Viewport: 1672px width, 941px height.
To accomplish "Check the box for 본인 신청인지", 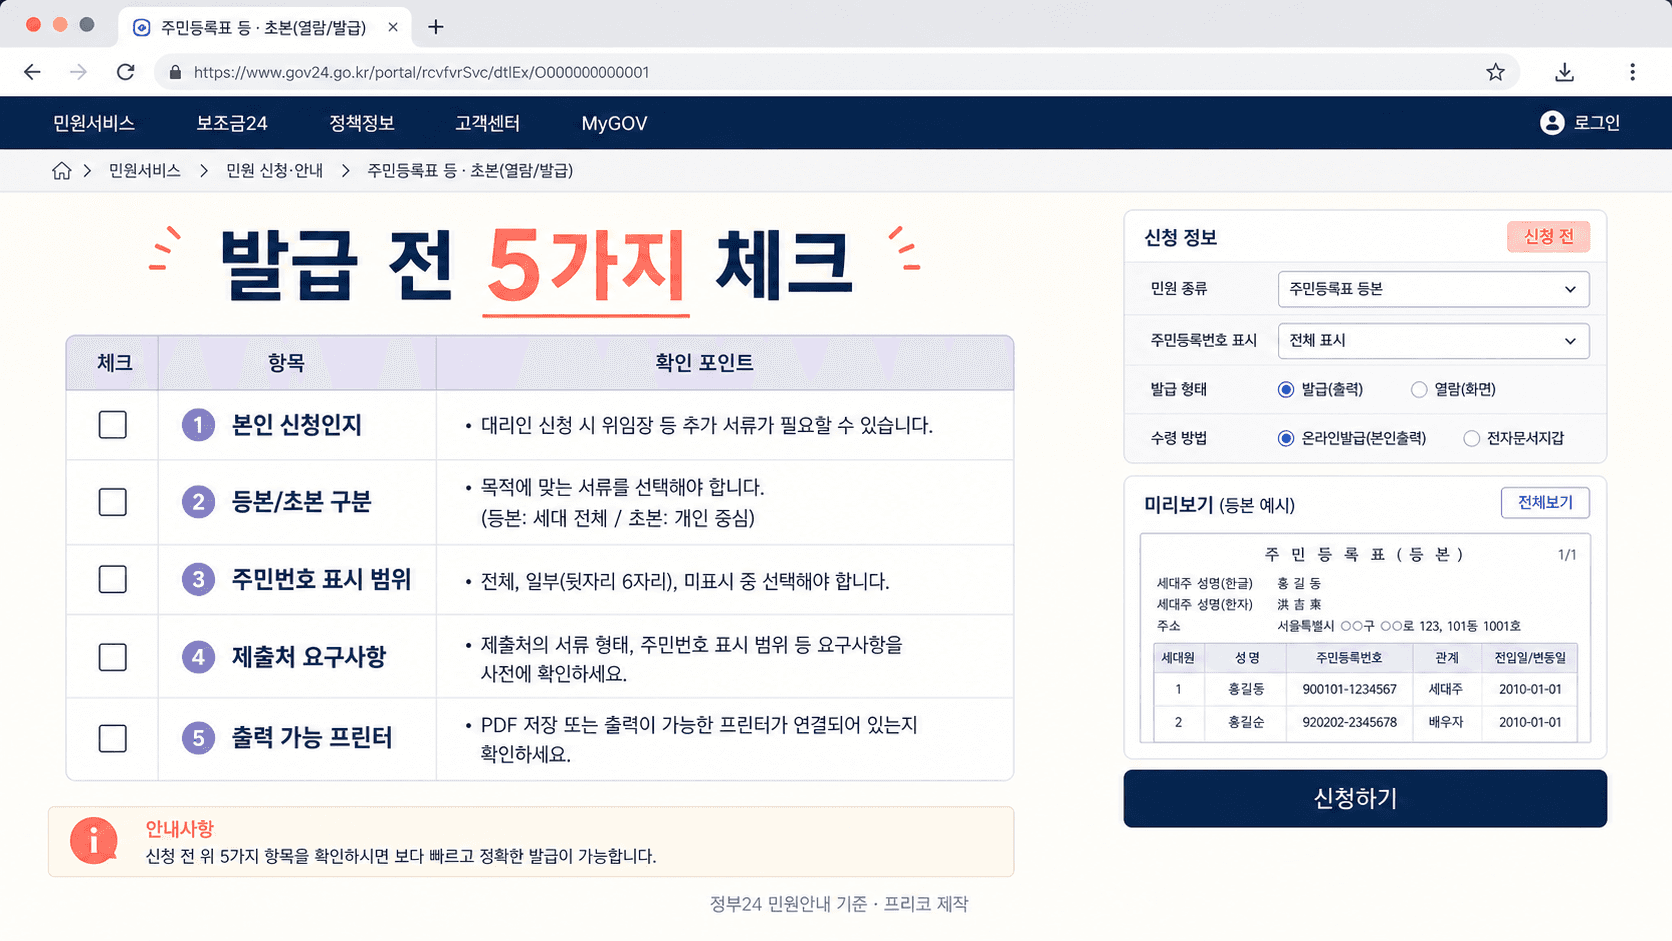I will [x=113, y=425].
